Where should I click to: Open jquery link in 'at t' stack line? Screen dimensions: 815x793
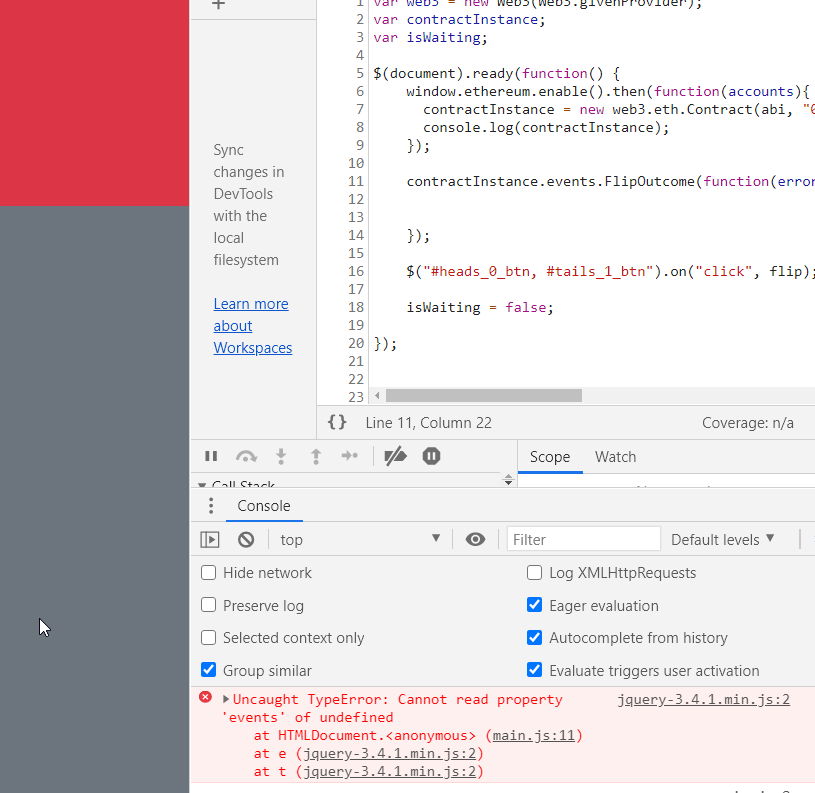click(389, 772)
